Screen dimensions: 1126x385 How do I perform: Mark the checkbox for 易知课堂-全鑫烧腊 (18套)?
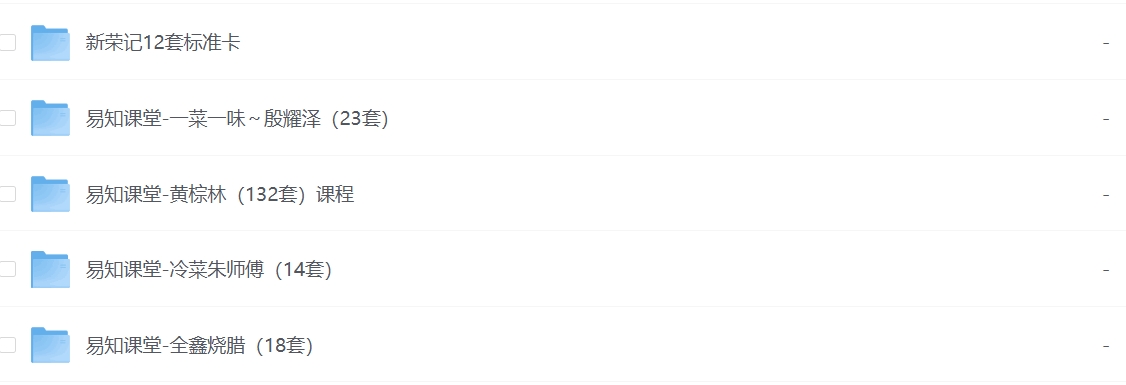[6, 345]
